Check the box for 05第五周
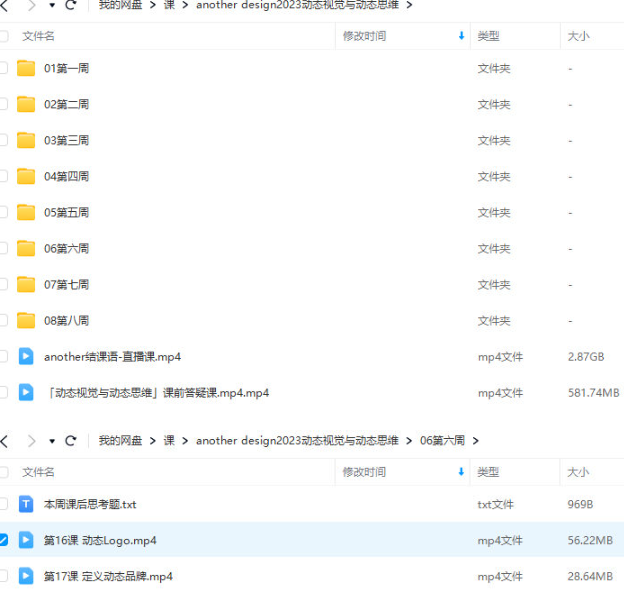624x589 pixels. (3, 212)
